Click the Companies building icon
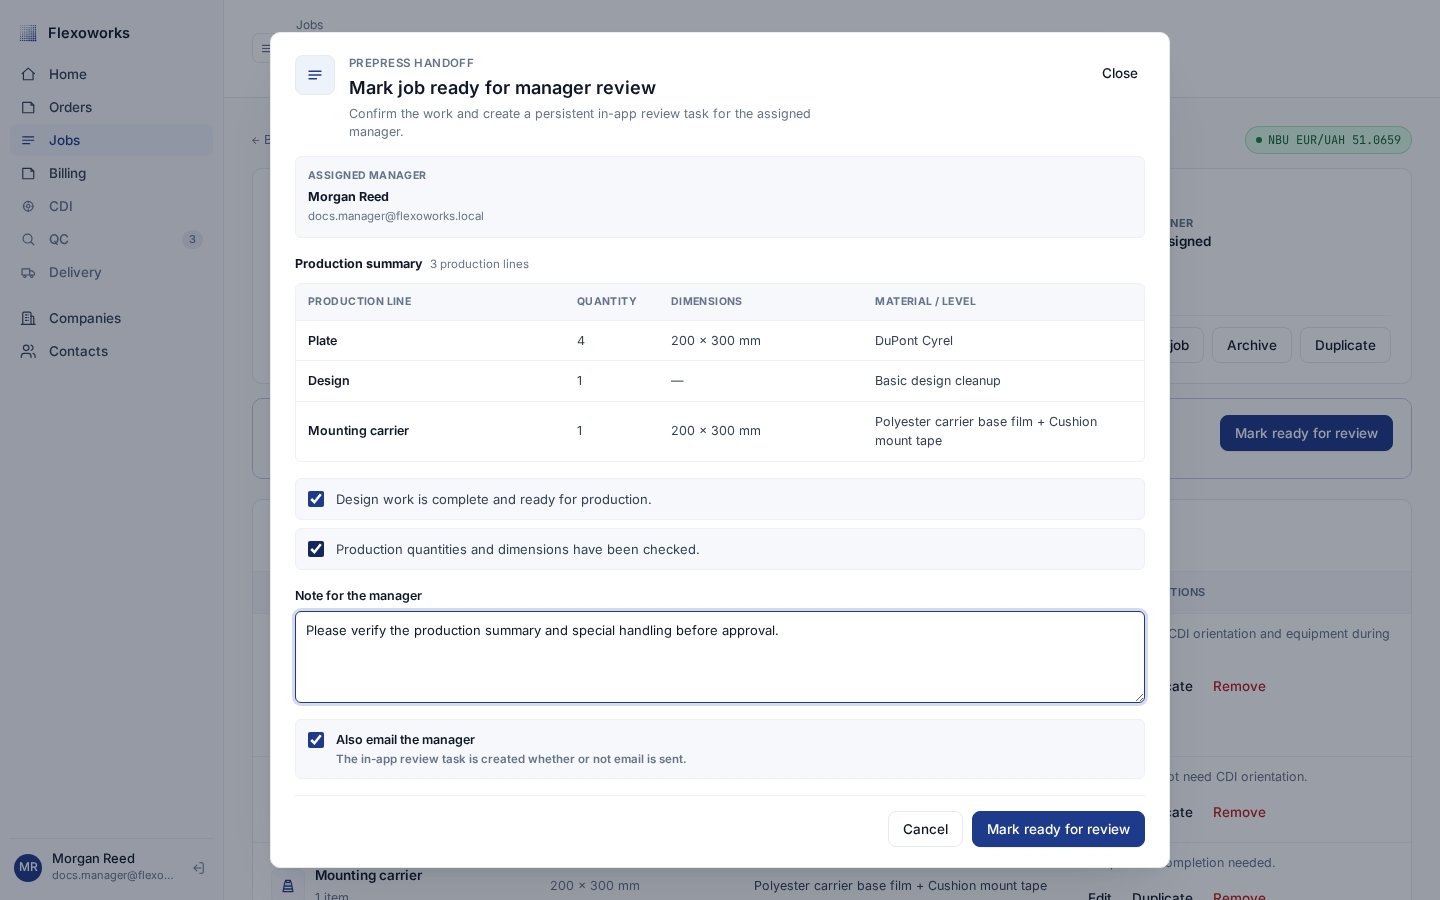Image resolution: width=1440 pixels, height=900 pixels. coord(28,318)
